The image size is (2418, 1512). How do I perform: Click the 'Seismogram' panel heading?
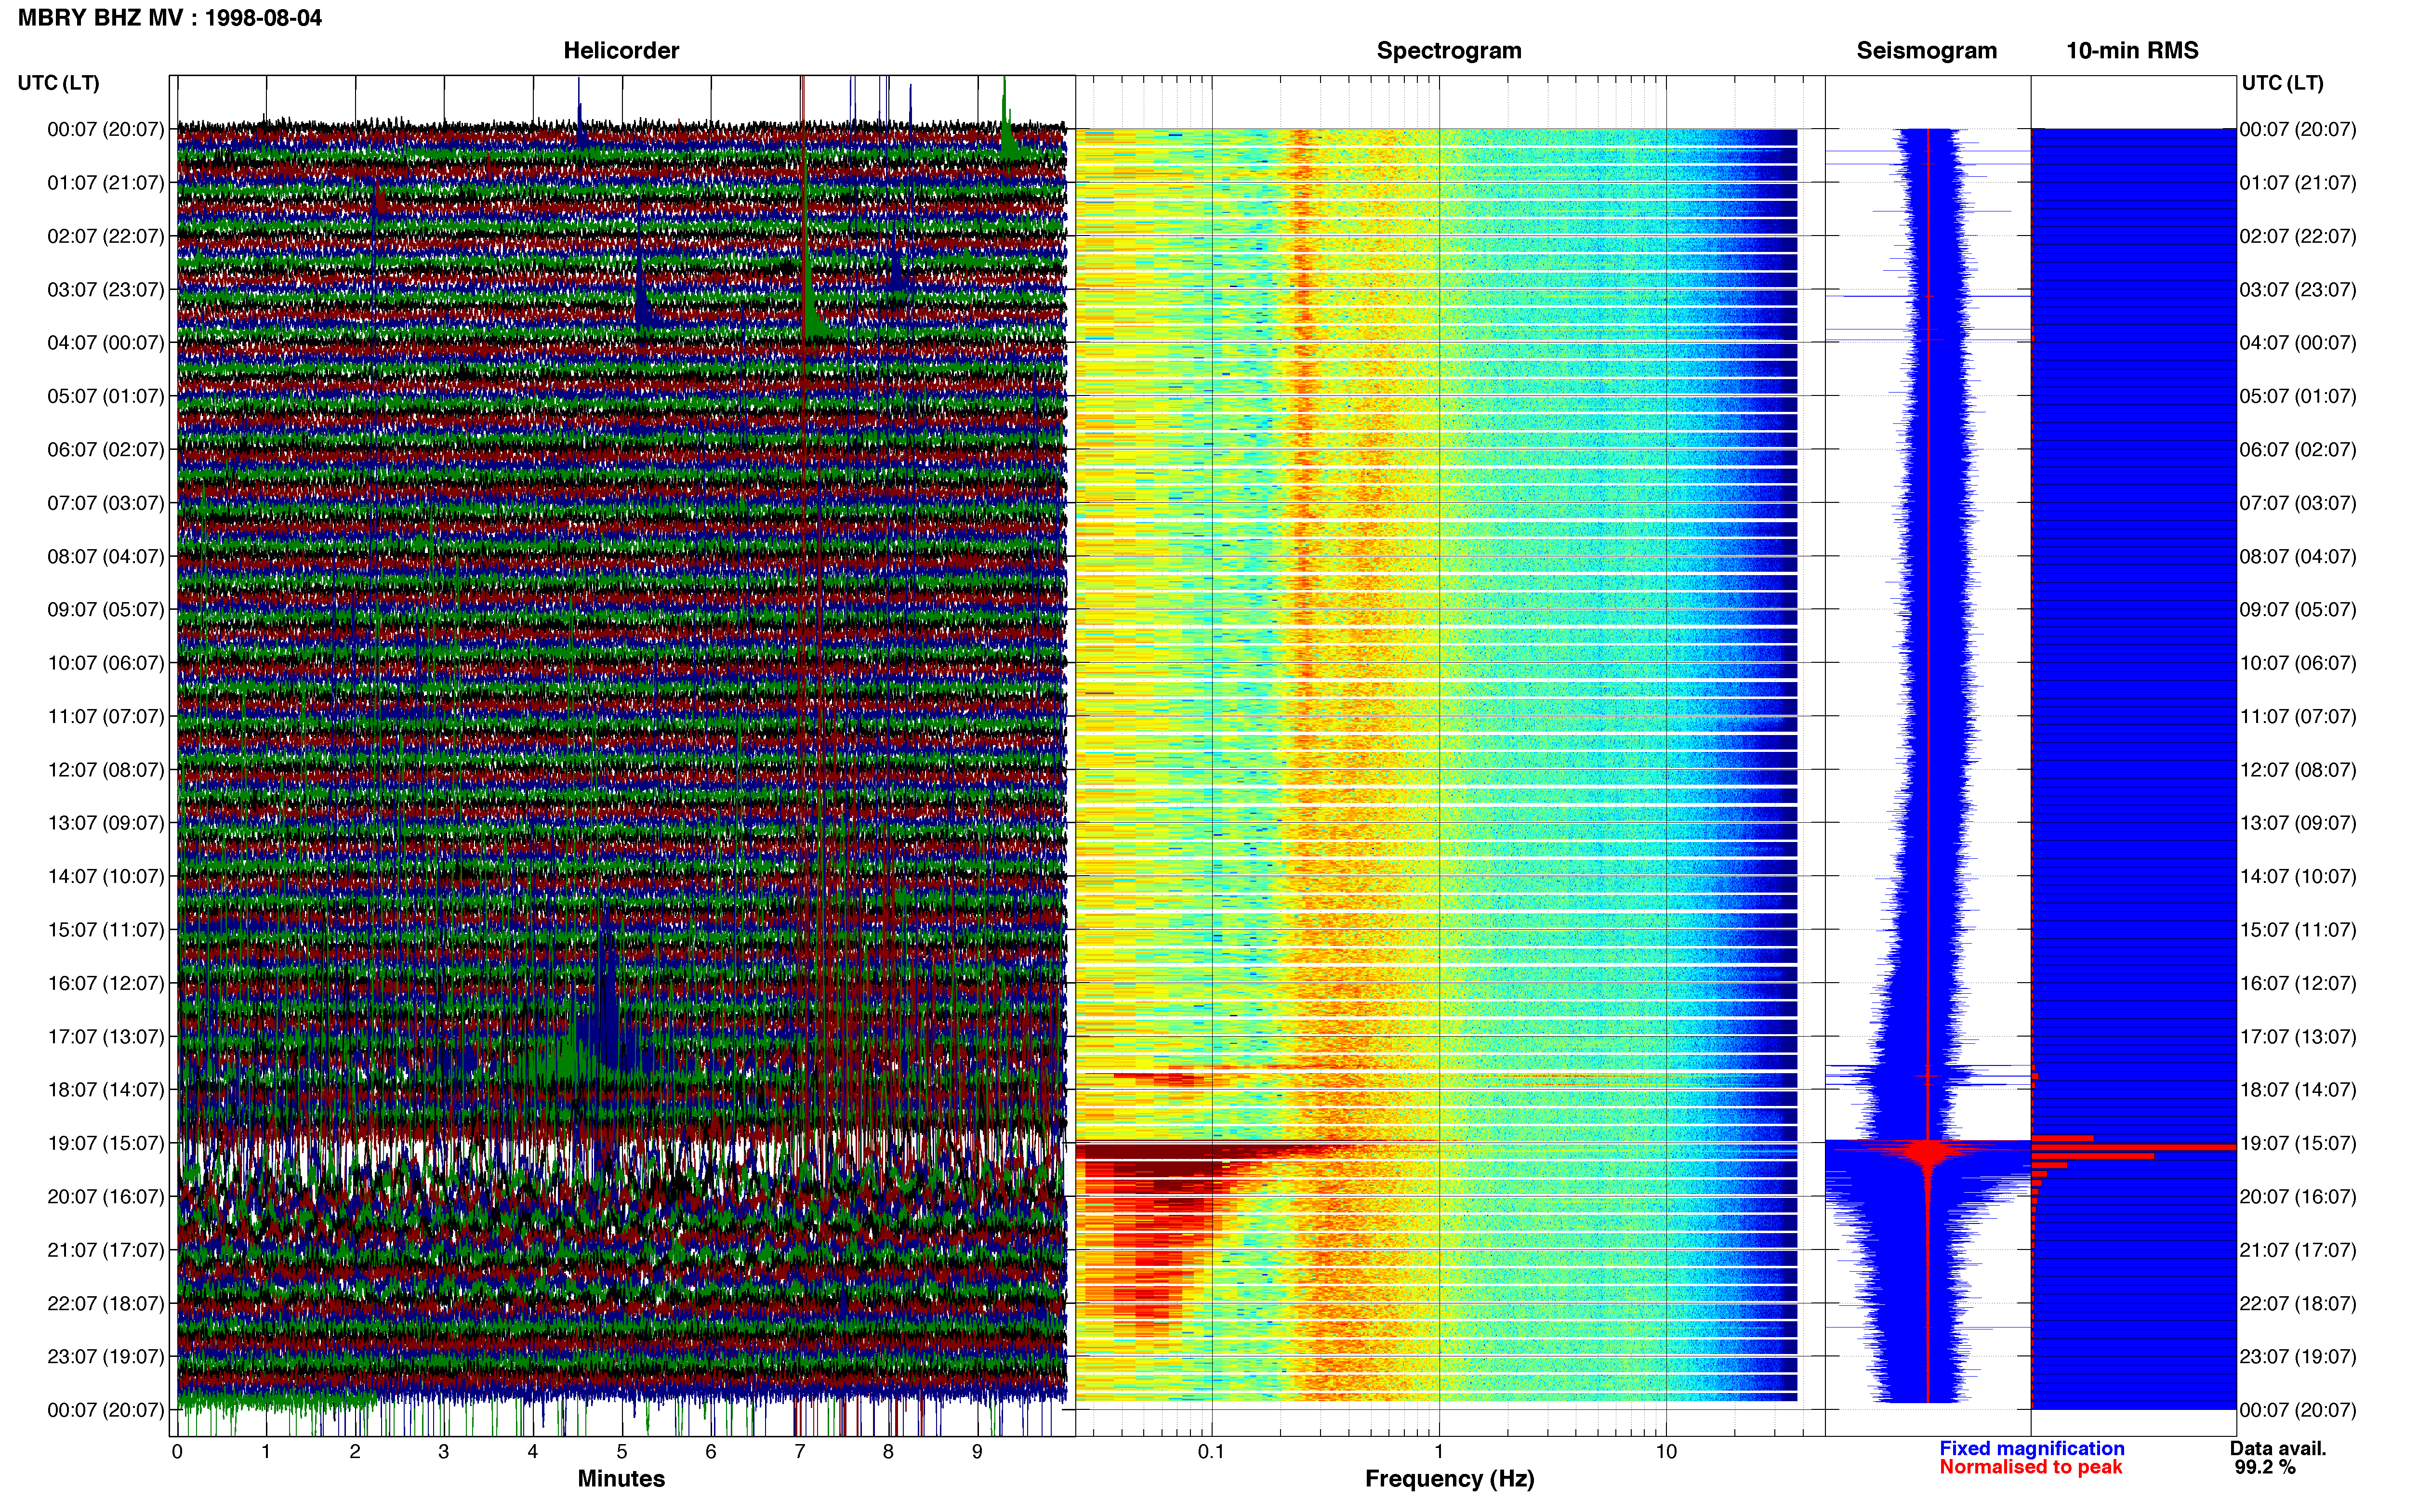pyautogui.click(x=1926, y=50)
